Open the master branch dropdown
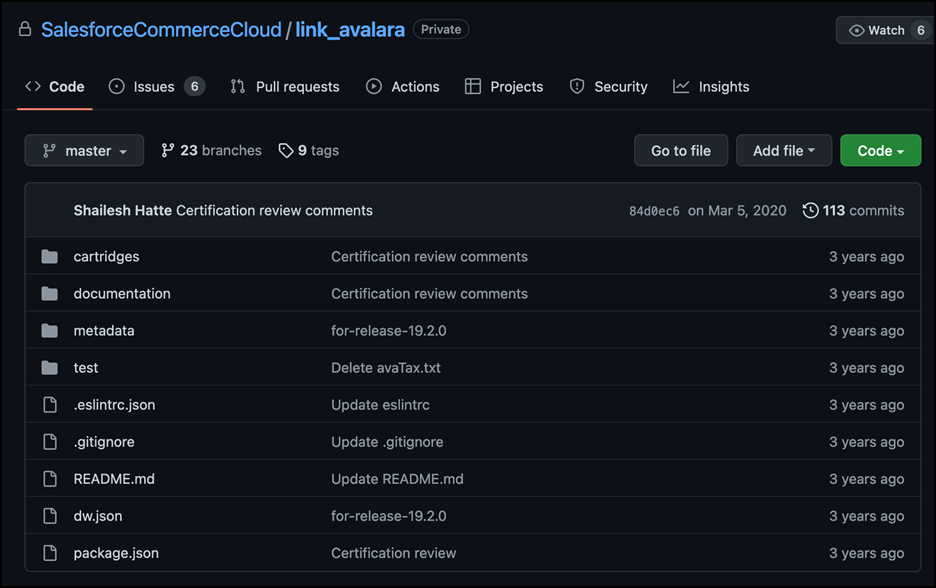Image resolution: width=936 pixels, height=588 pixels. 84,150
